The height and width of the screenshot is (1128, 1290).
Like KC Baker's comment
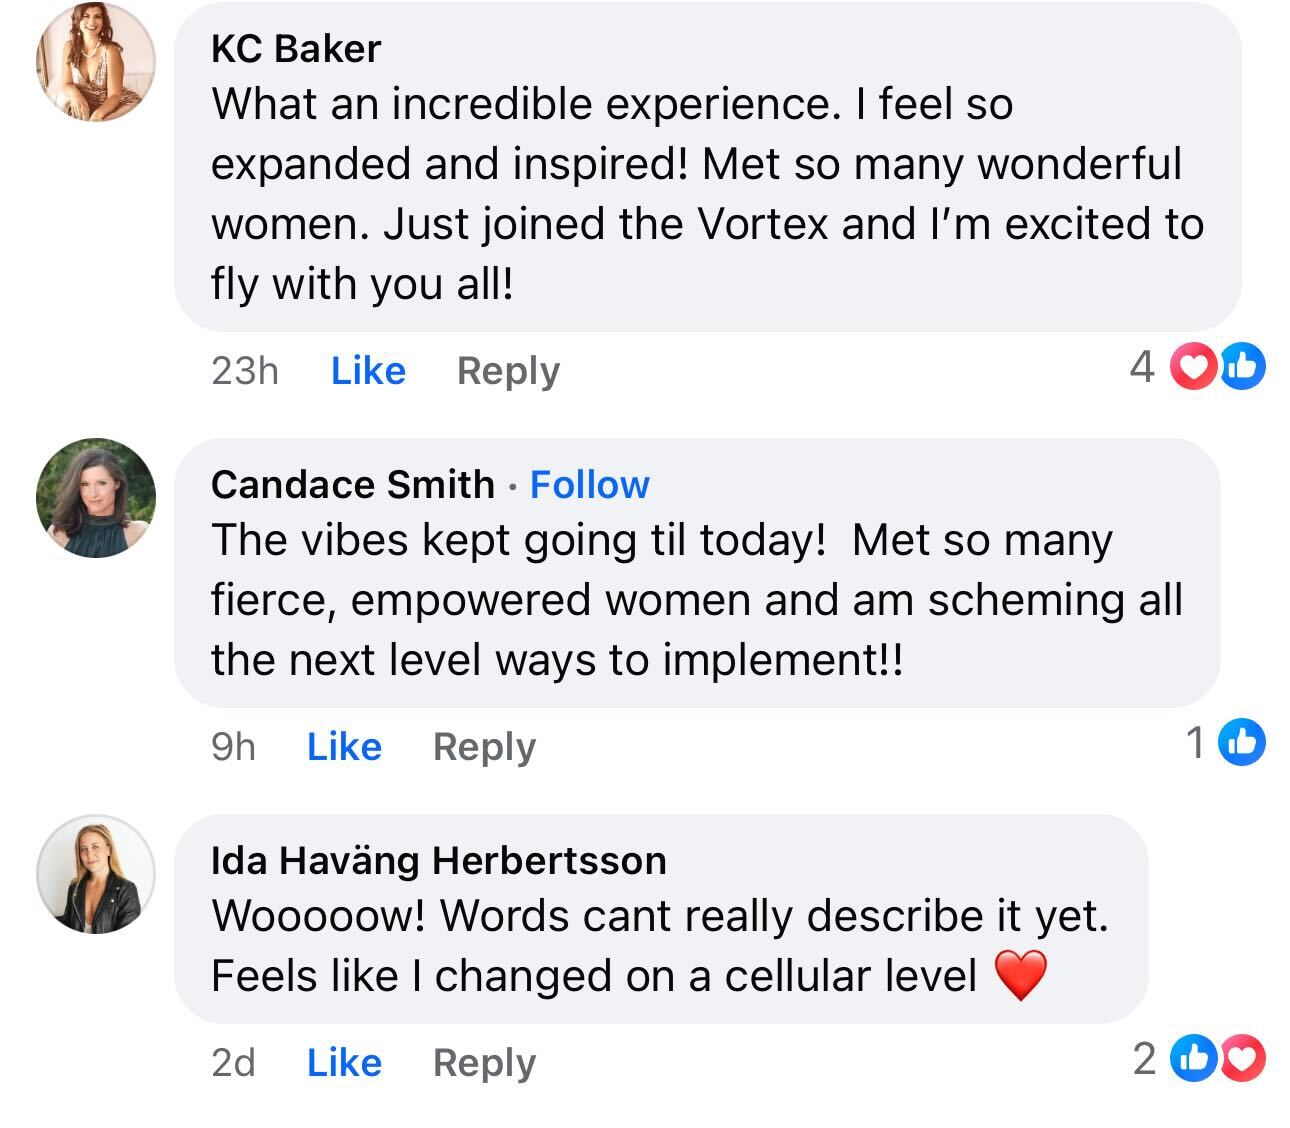(x=368, y=370)
